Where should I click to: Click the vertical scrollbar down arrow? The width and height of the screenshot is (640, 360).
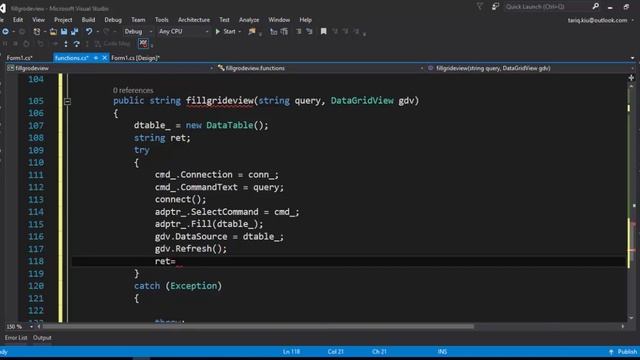[631, 318]
